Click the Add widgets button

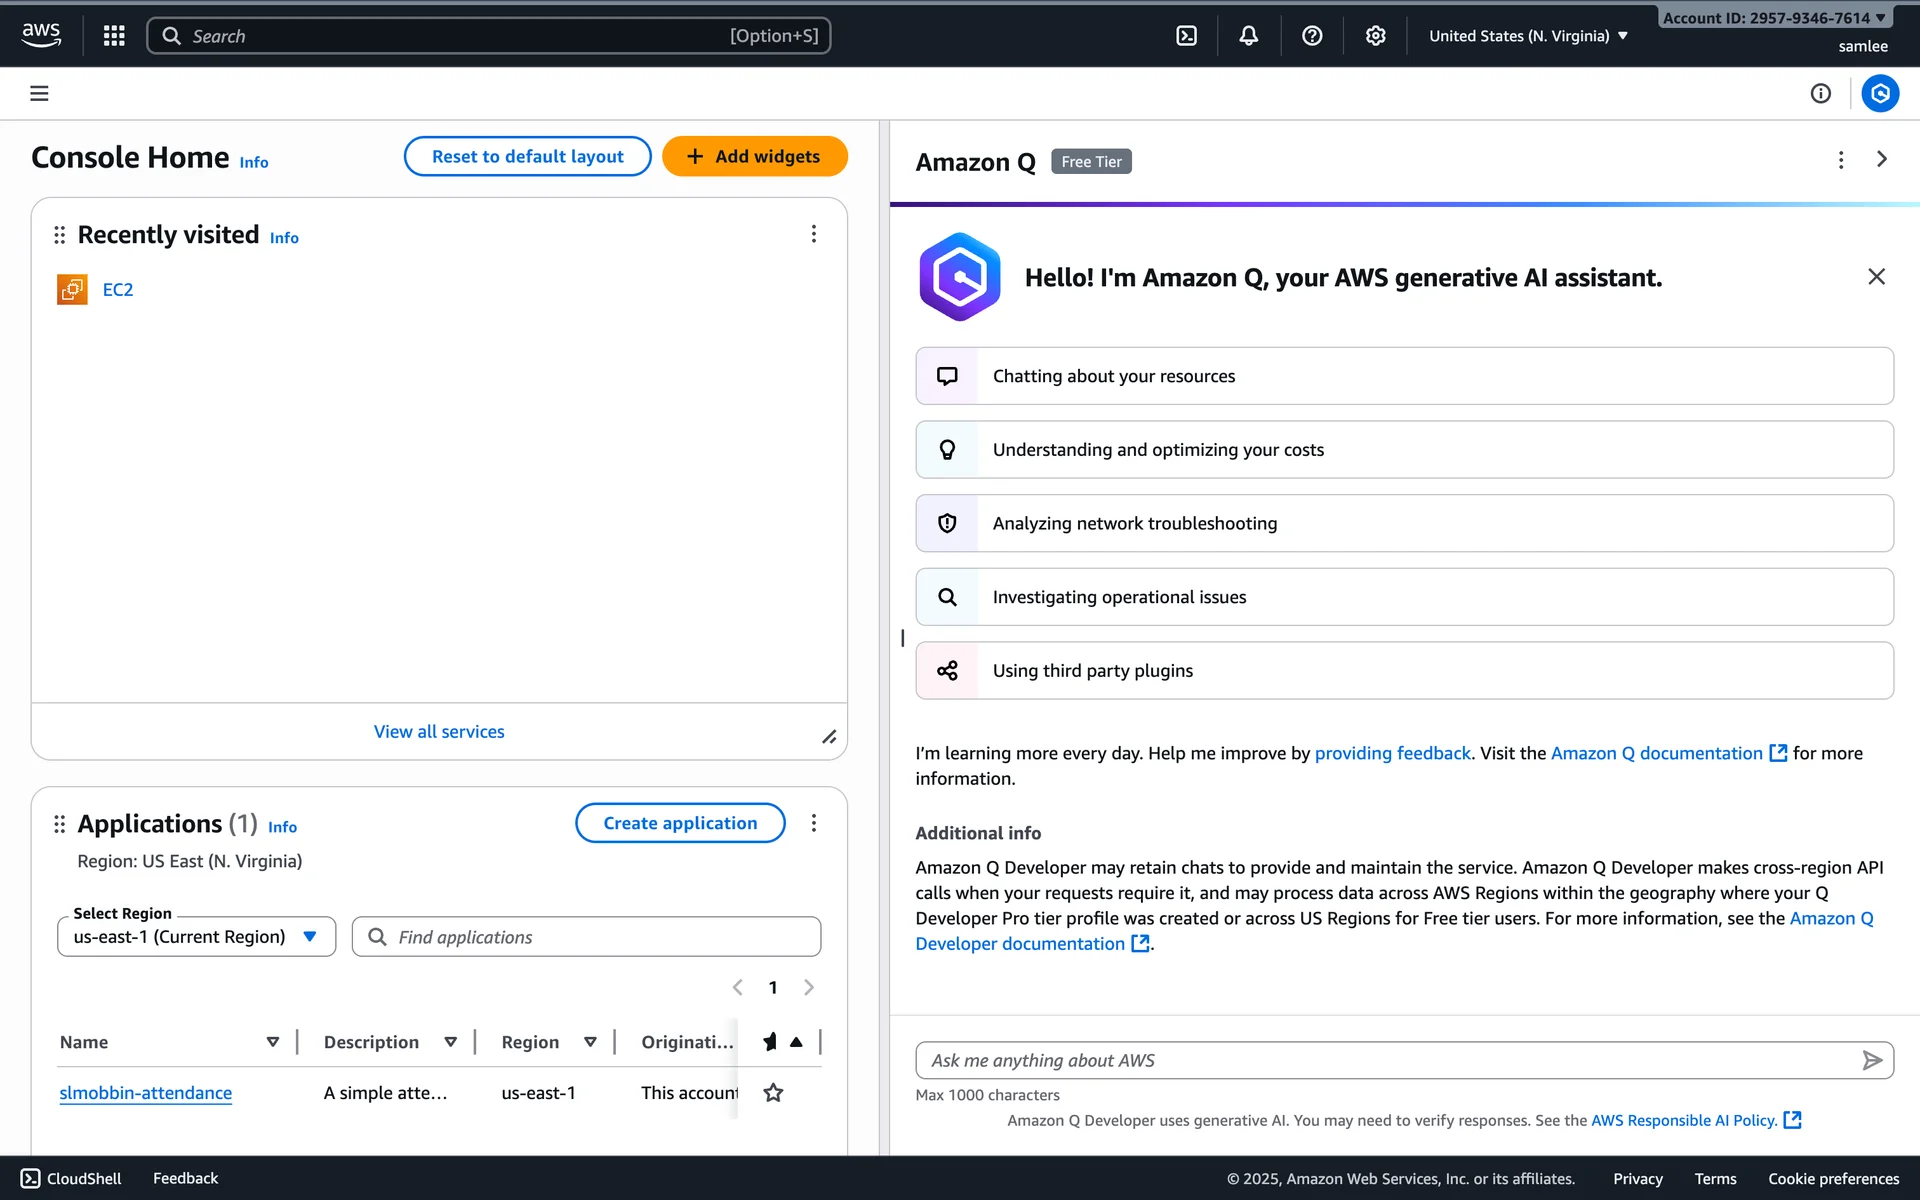pos(754,157)
